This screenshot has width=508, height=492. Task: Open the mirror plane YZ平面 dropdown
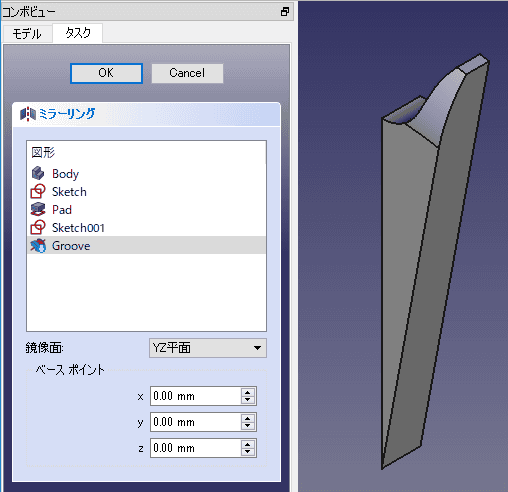pos(208,348)
